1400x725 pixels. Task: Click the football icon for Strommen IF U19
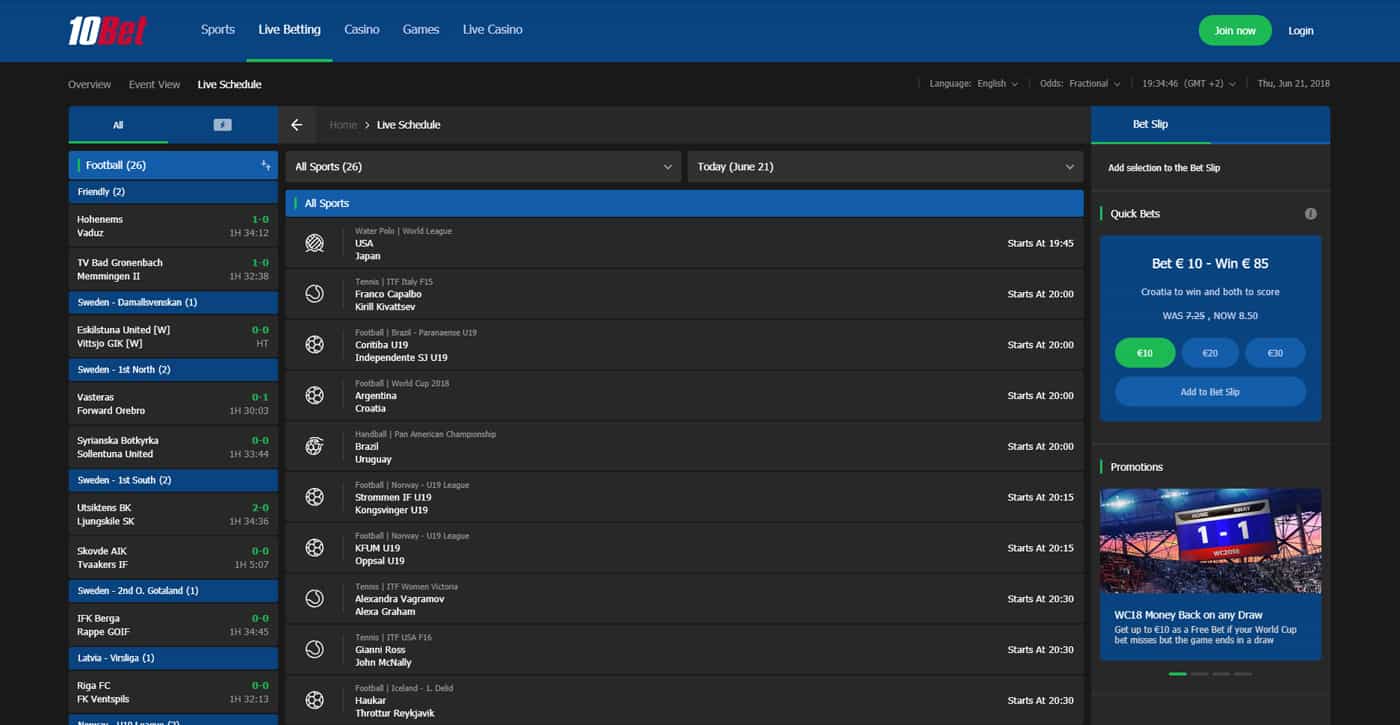pyautogui.click(x=315, y=497)
